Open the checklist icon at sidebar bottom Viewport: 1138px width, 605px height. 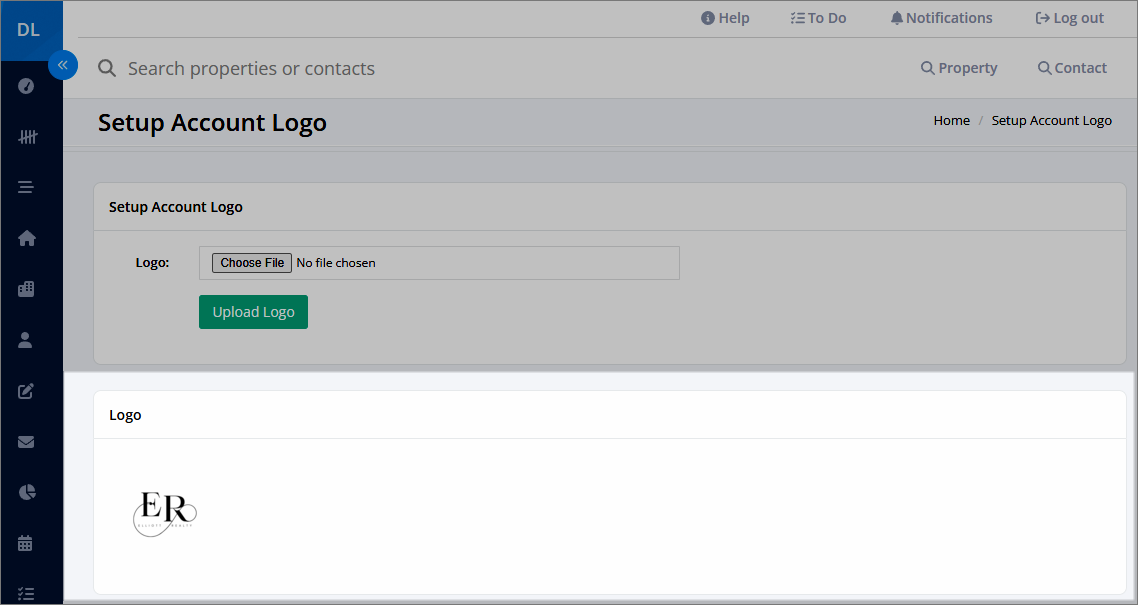click(x=25, y=592)
